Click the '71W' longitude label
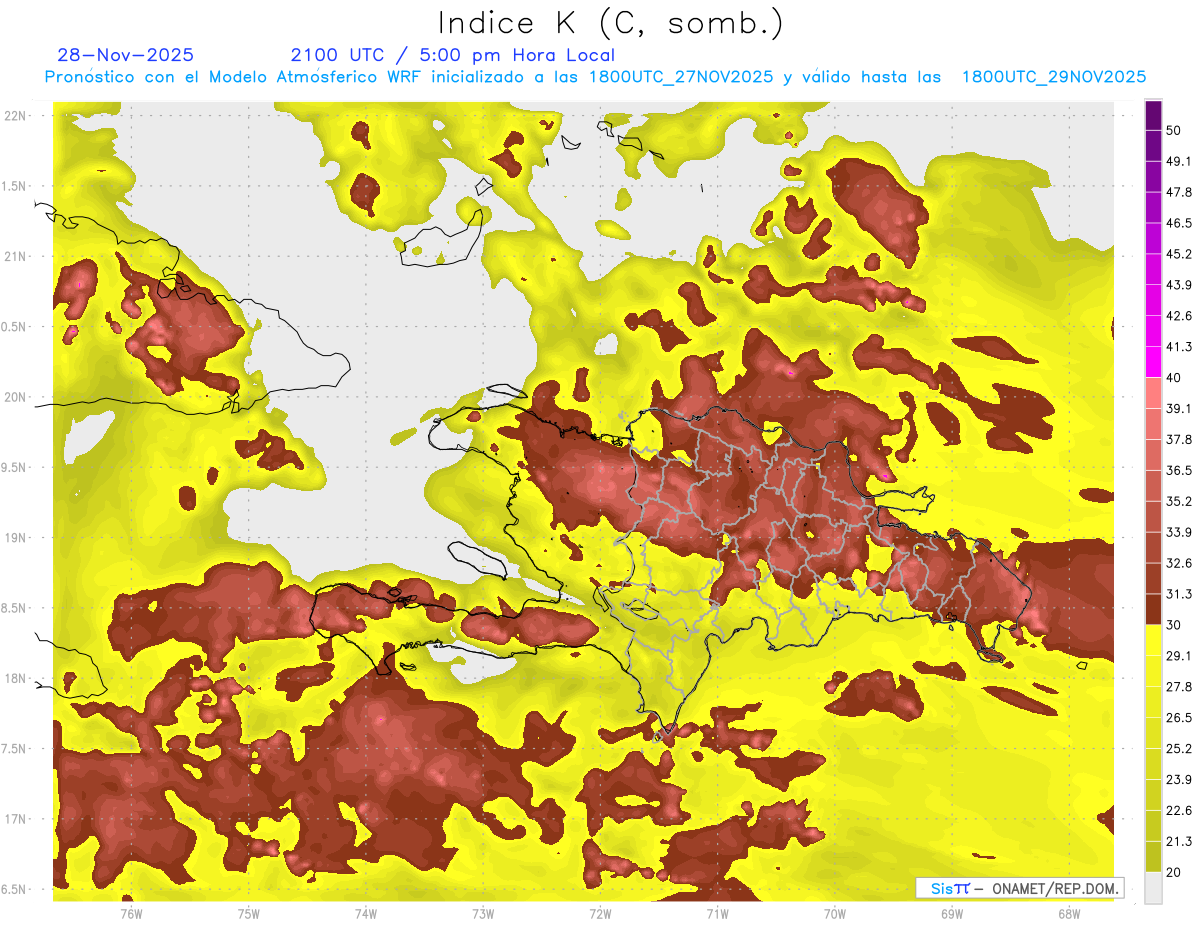This screenshot has width=1200, height=927. click(x=717, y=914)
